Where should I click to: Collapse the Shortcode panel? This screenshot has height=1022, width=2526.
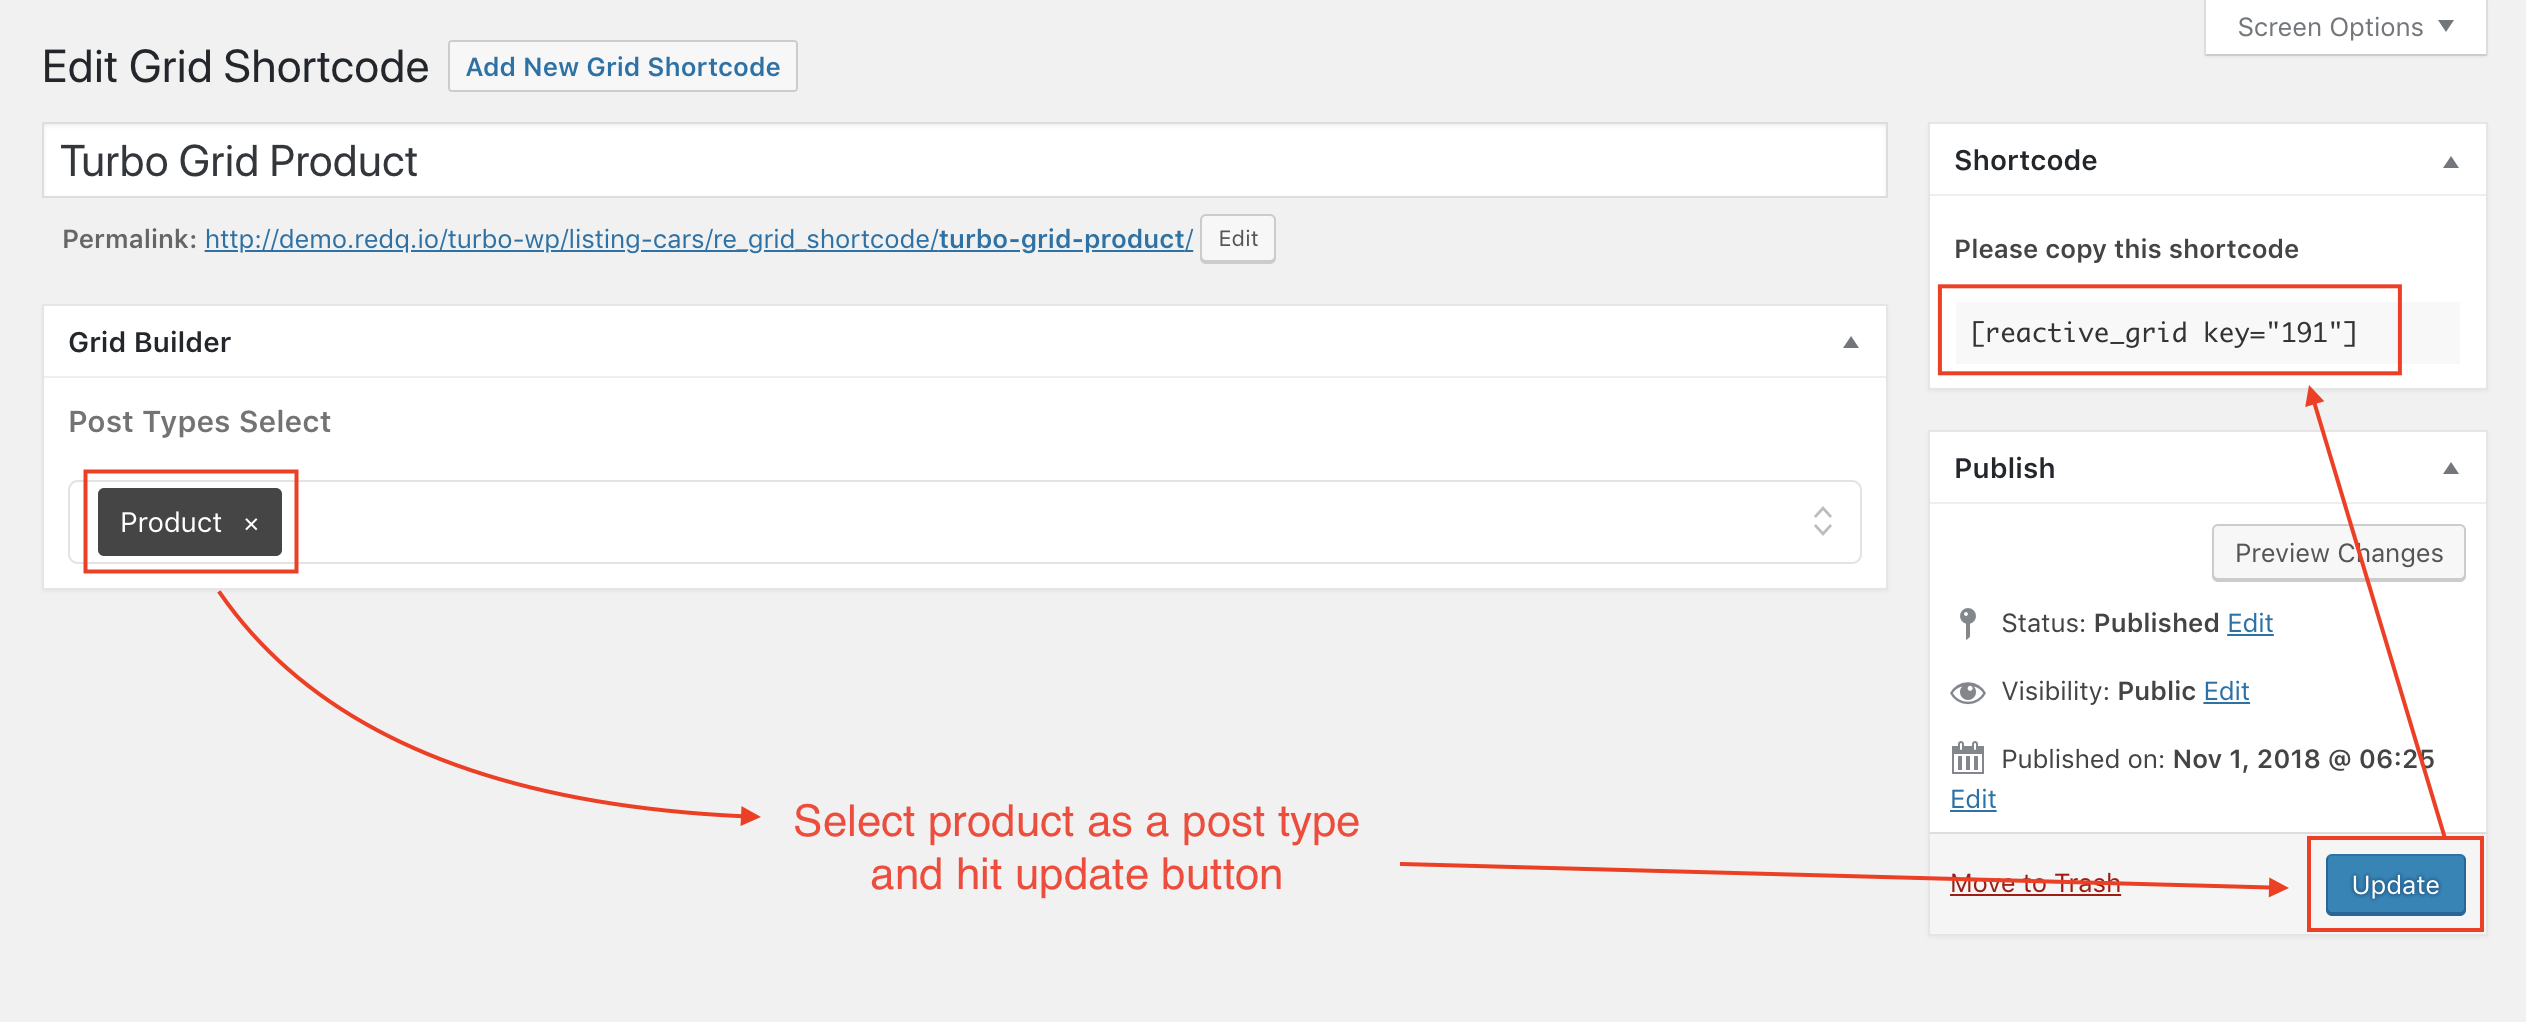tap(2450, 162)
